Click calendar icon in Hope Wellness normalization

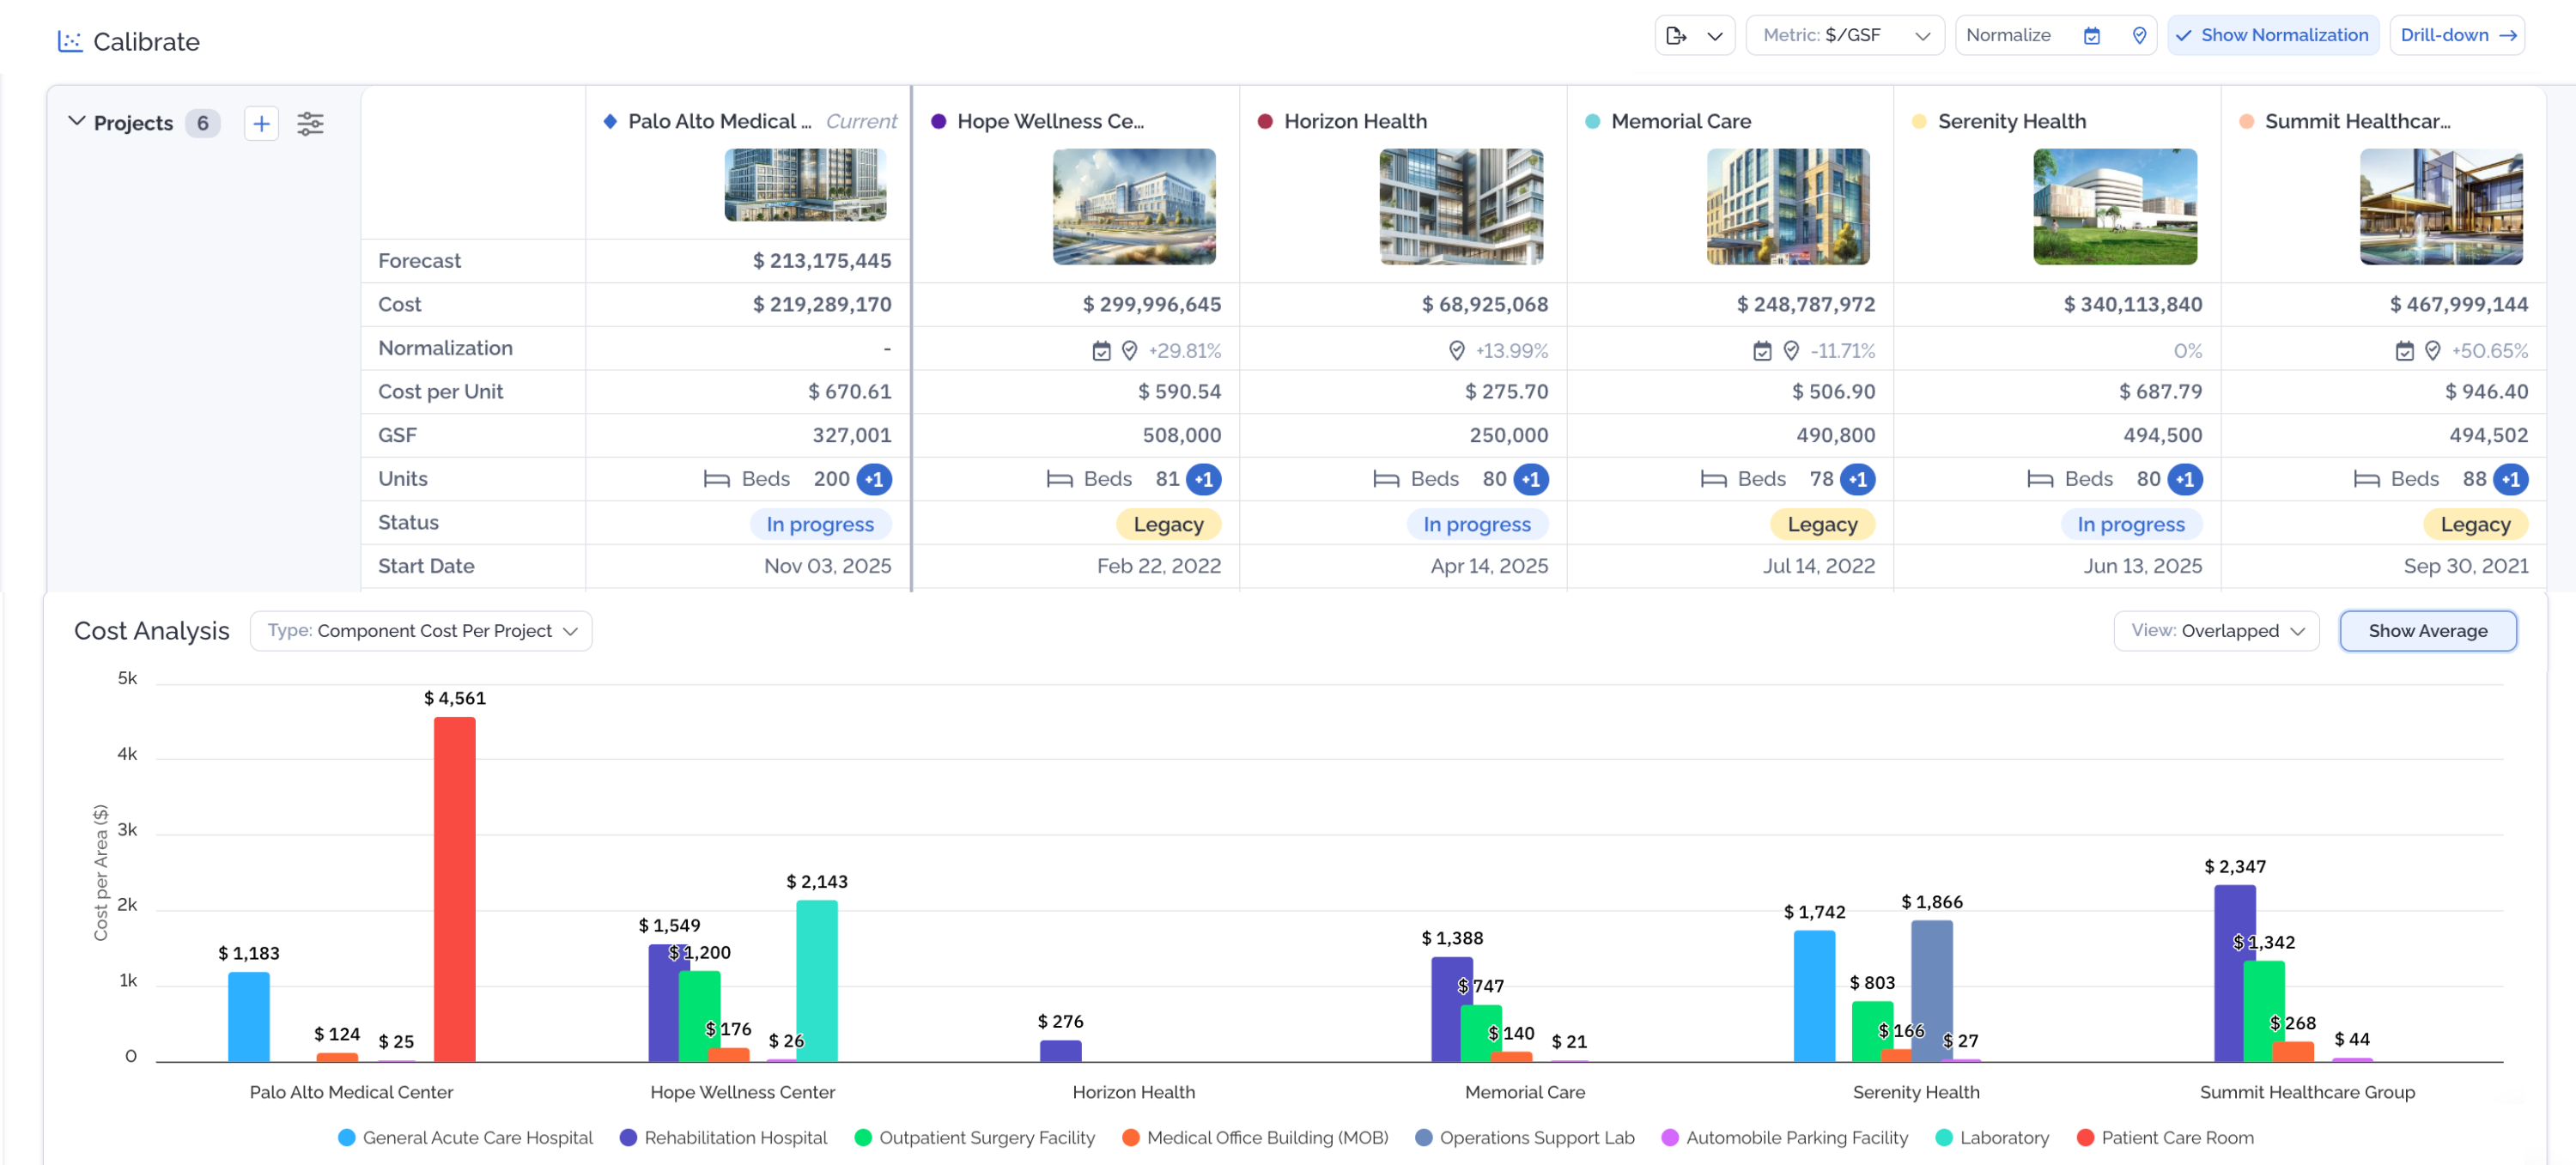[x=1101, y=351]
